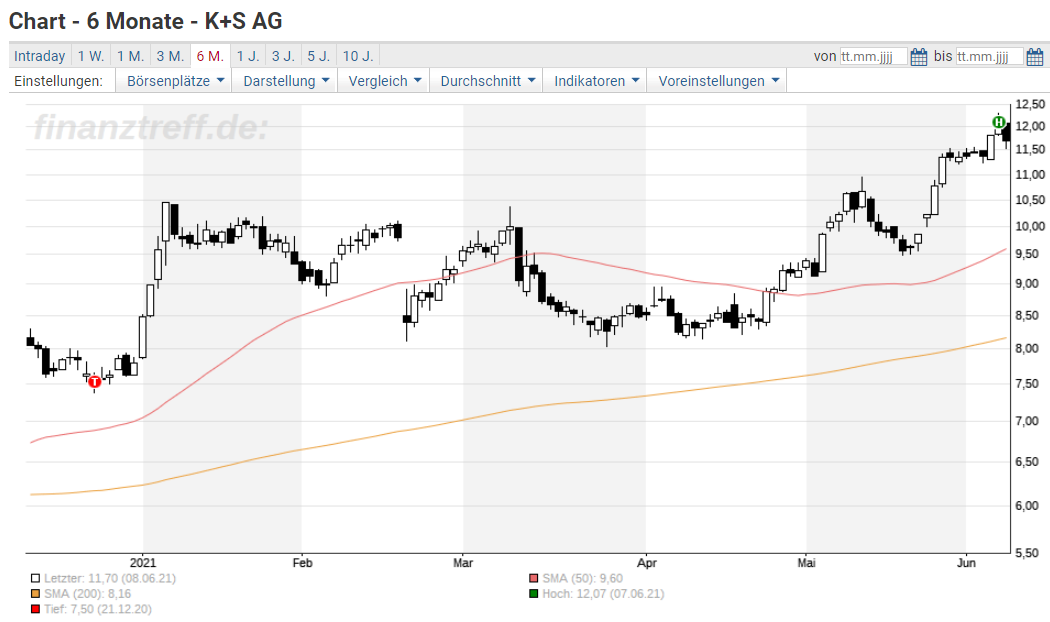Click the 'Chart - 6 Monate - K+S AG' heading
Screen dimensions: 1050x622
(x=145, y=21)
